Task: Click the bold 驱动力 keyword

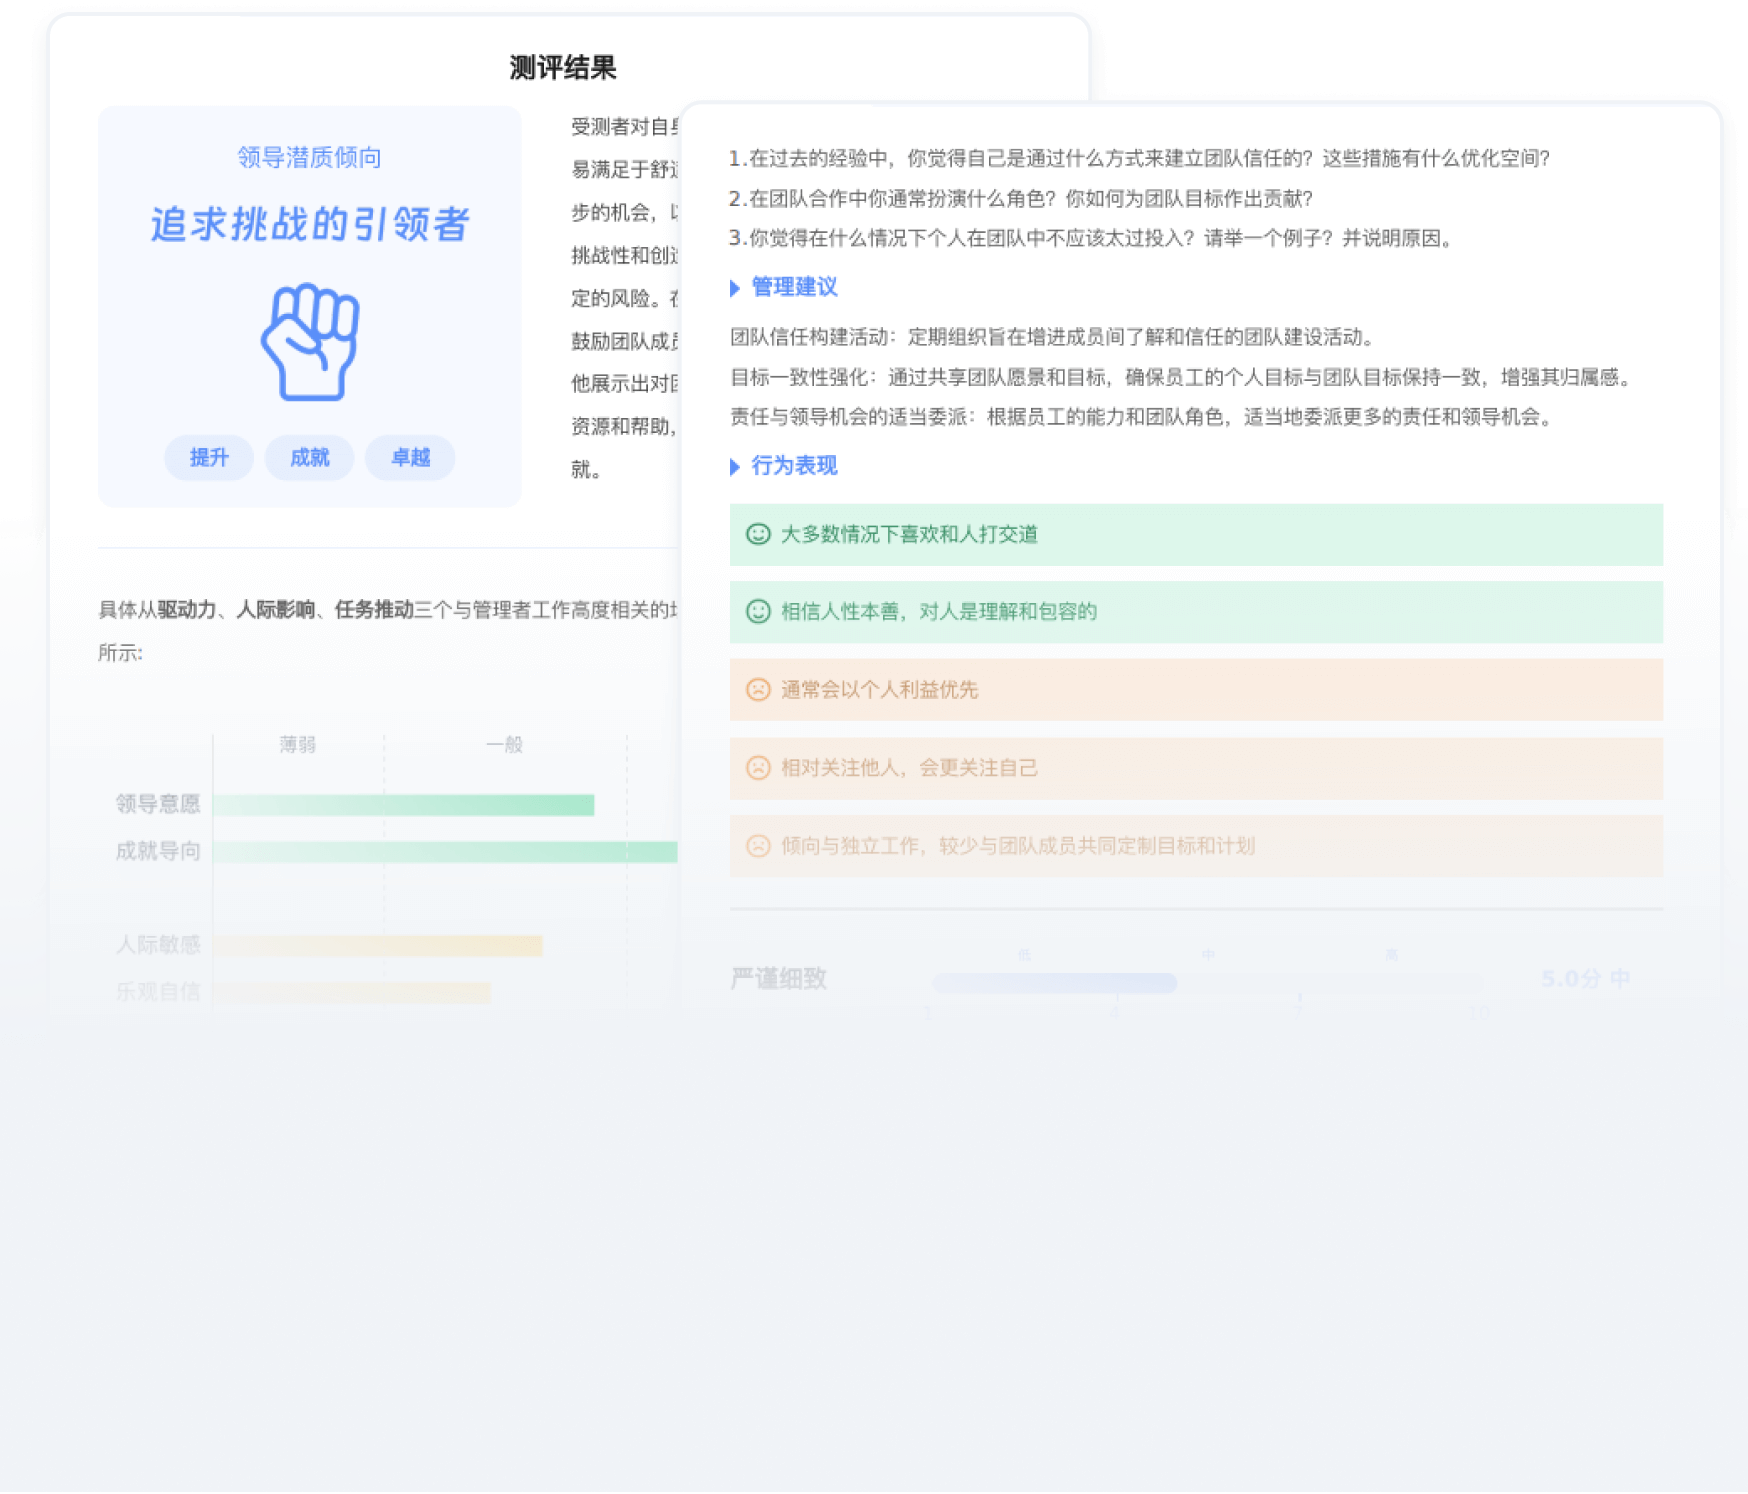Action: pos(187,610)
